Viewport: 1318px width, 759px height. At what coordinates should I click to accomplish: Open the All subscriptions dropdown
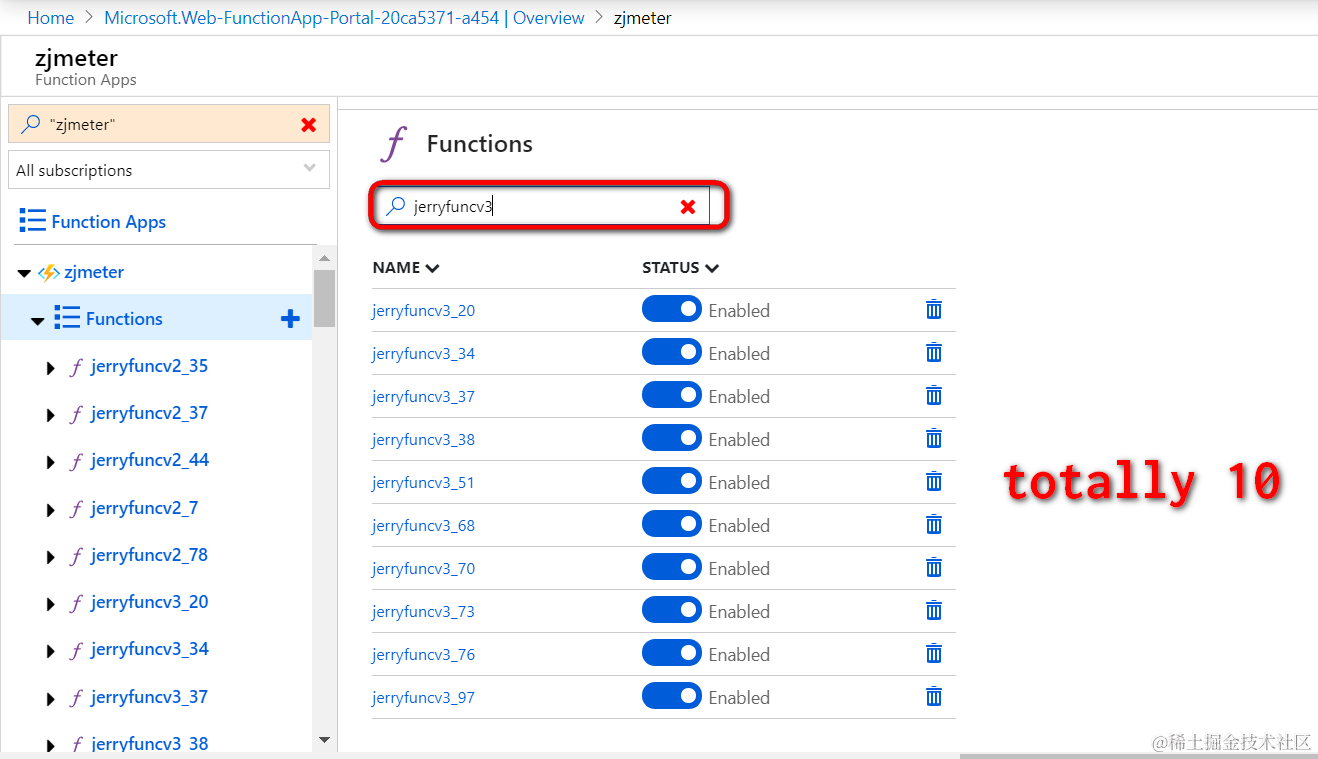[x=169, y=170]
